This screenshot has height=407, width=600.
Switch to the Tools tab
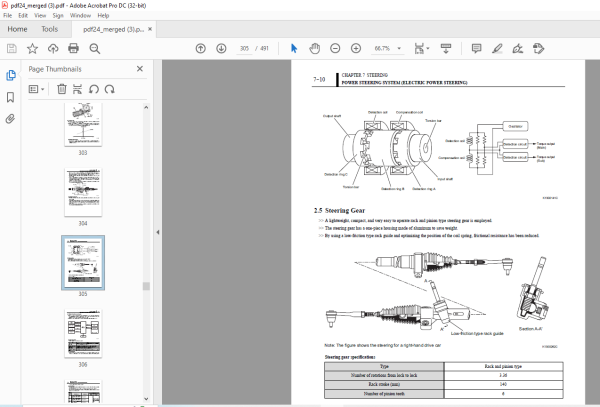point(50,29)
